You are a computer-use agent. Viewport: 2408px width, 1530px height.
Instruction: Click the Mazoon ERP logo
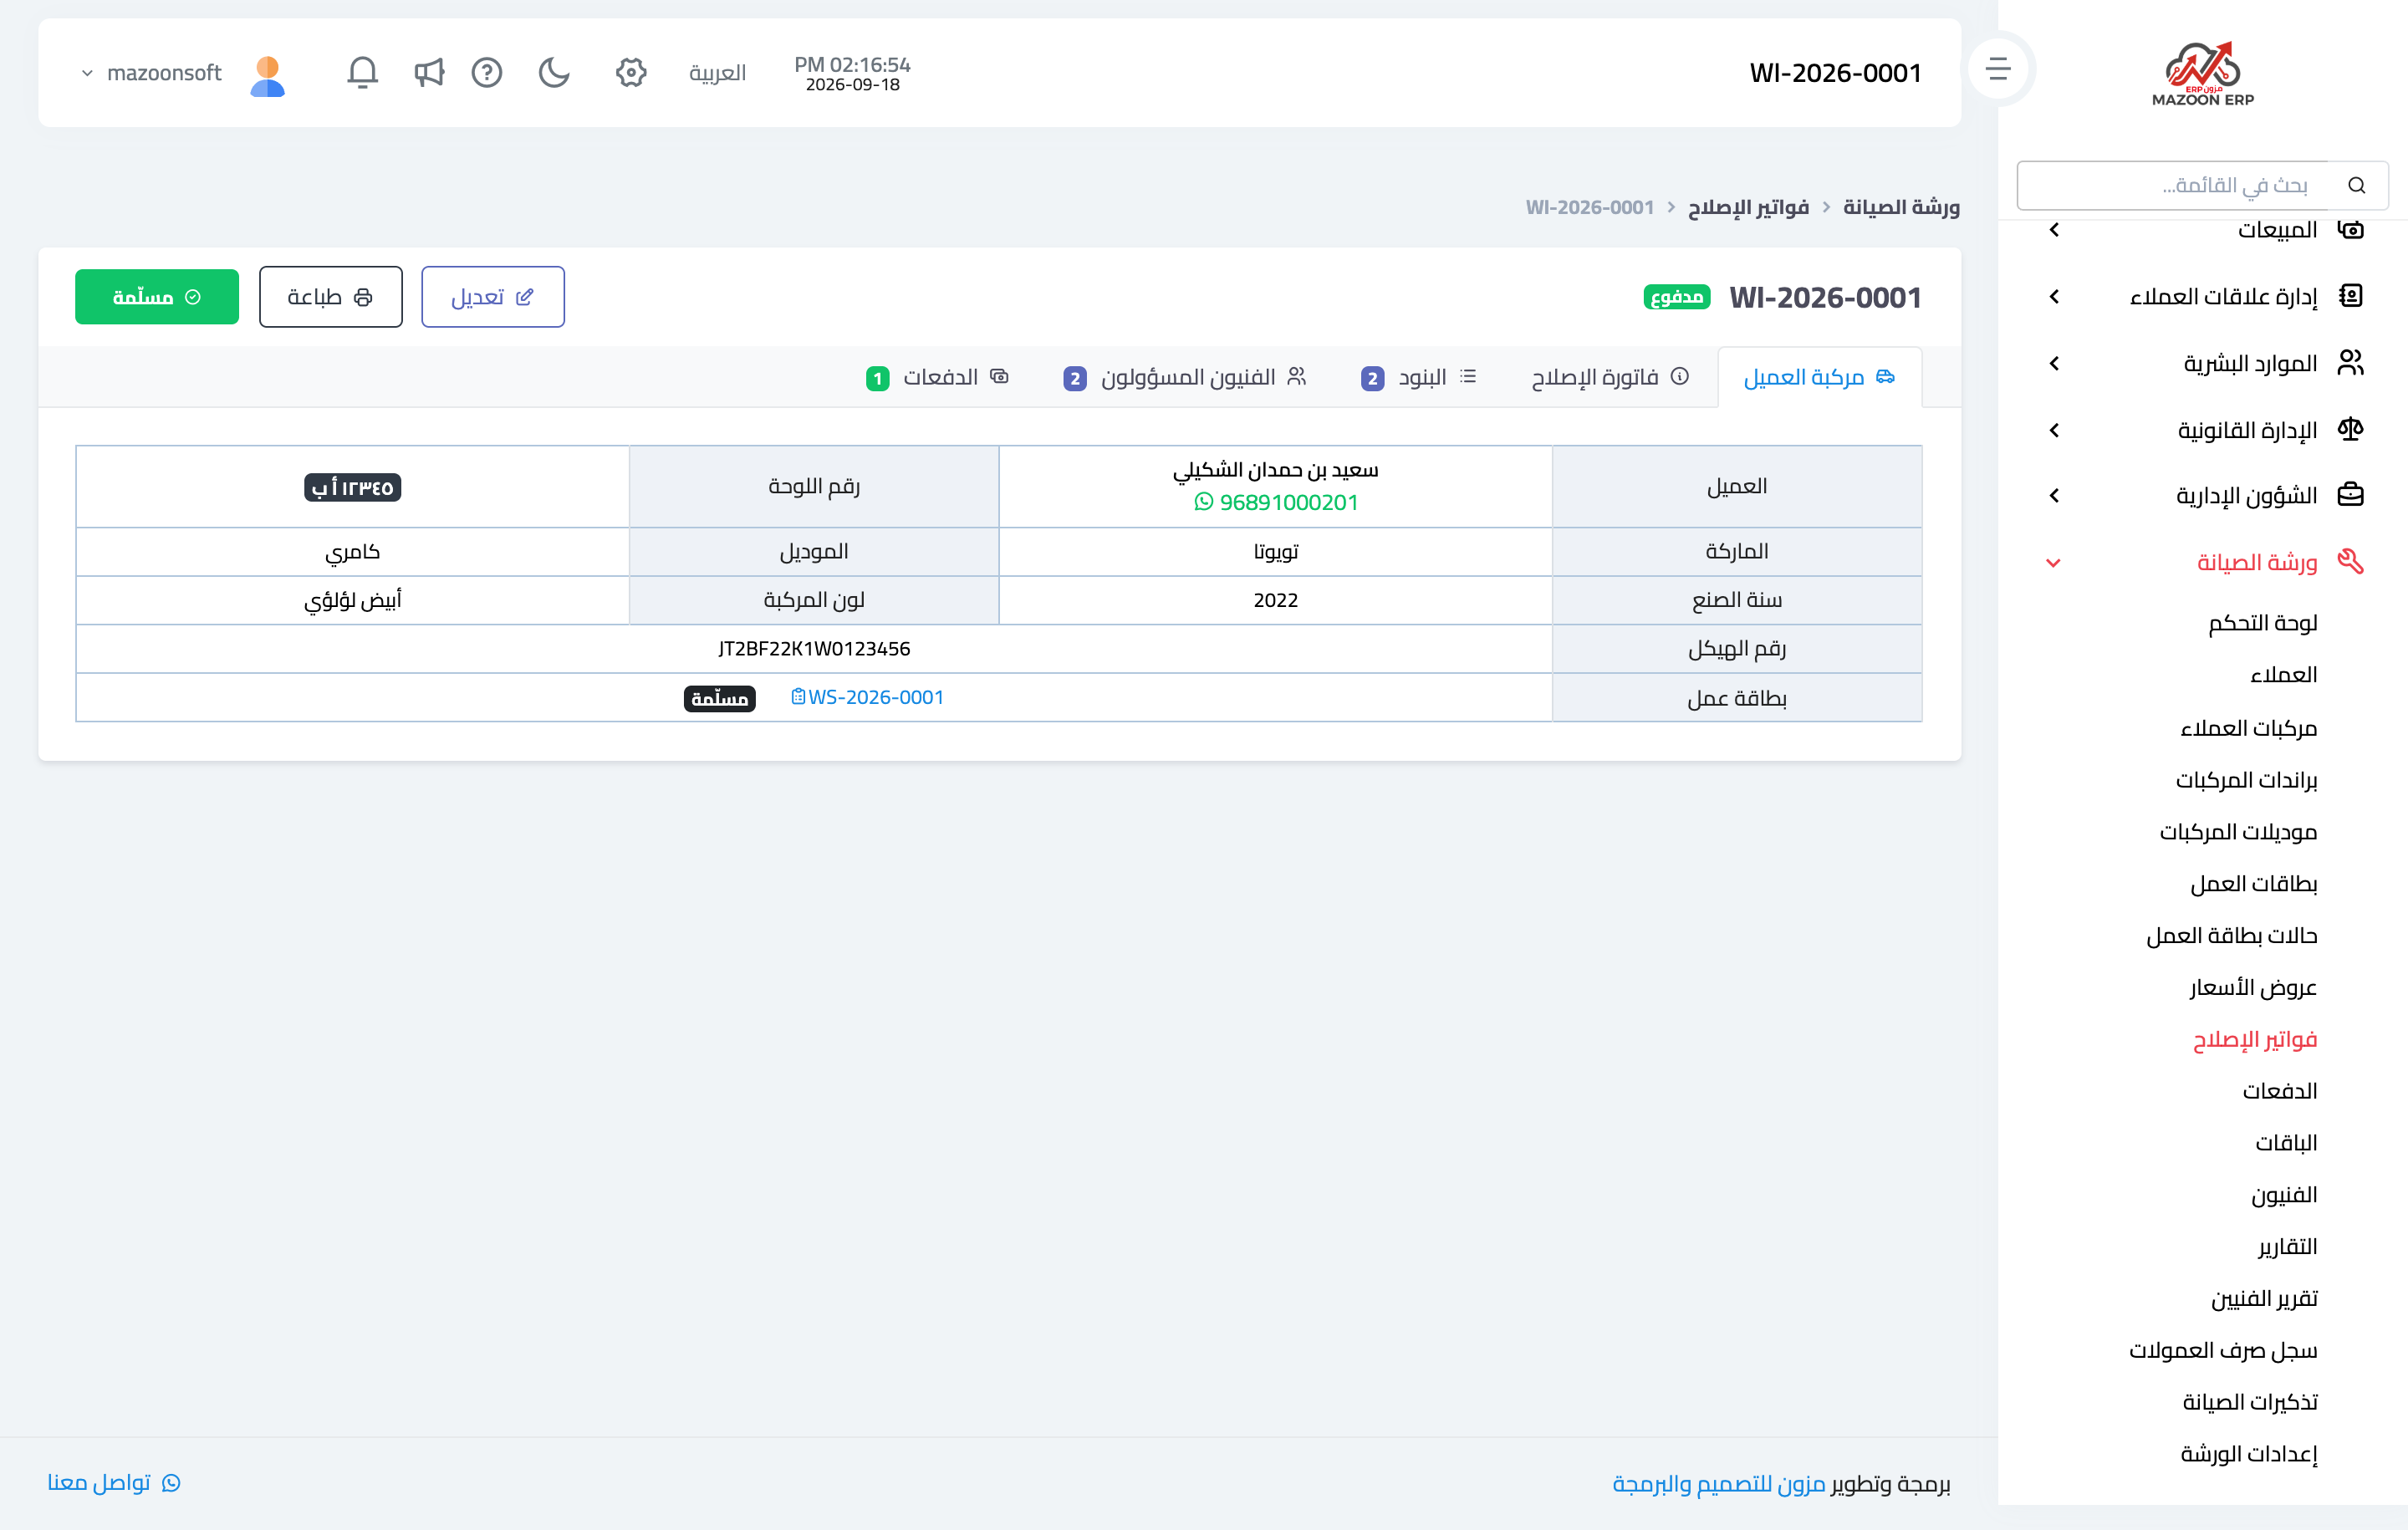click(x=2203, y=73)
